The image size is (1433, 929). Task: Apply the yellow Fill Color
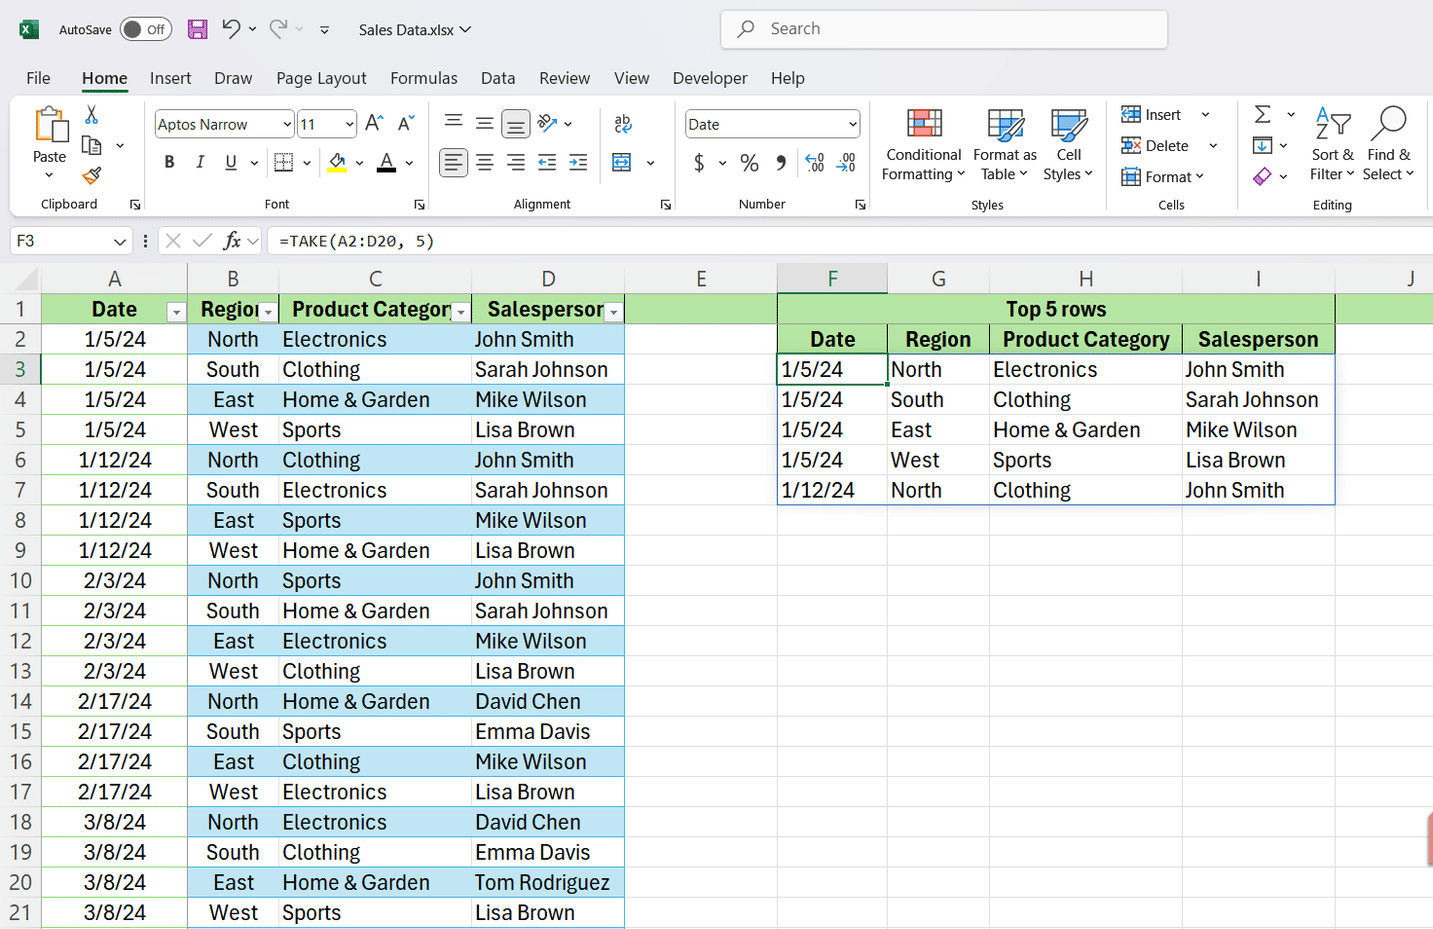coord(337,162)
